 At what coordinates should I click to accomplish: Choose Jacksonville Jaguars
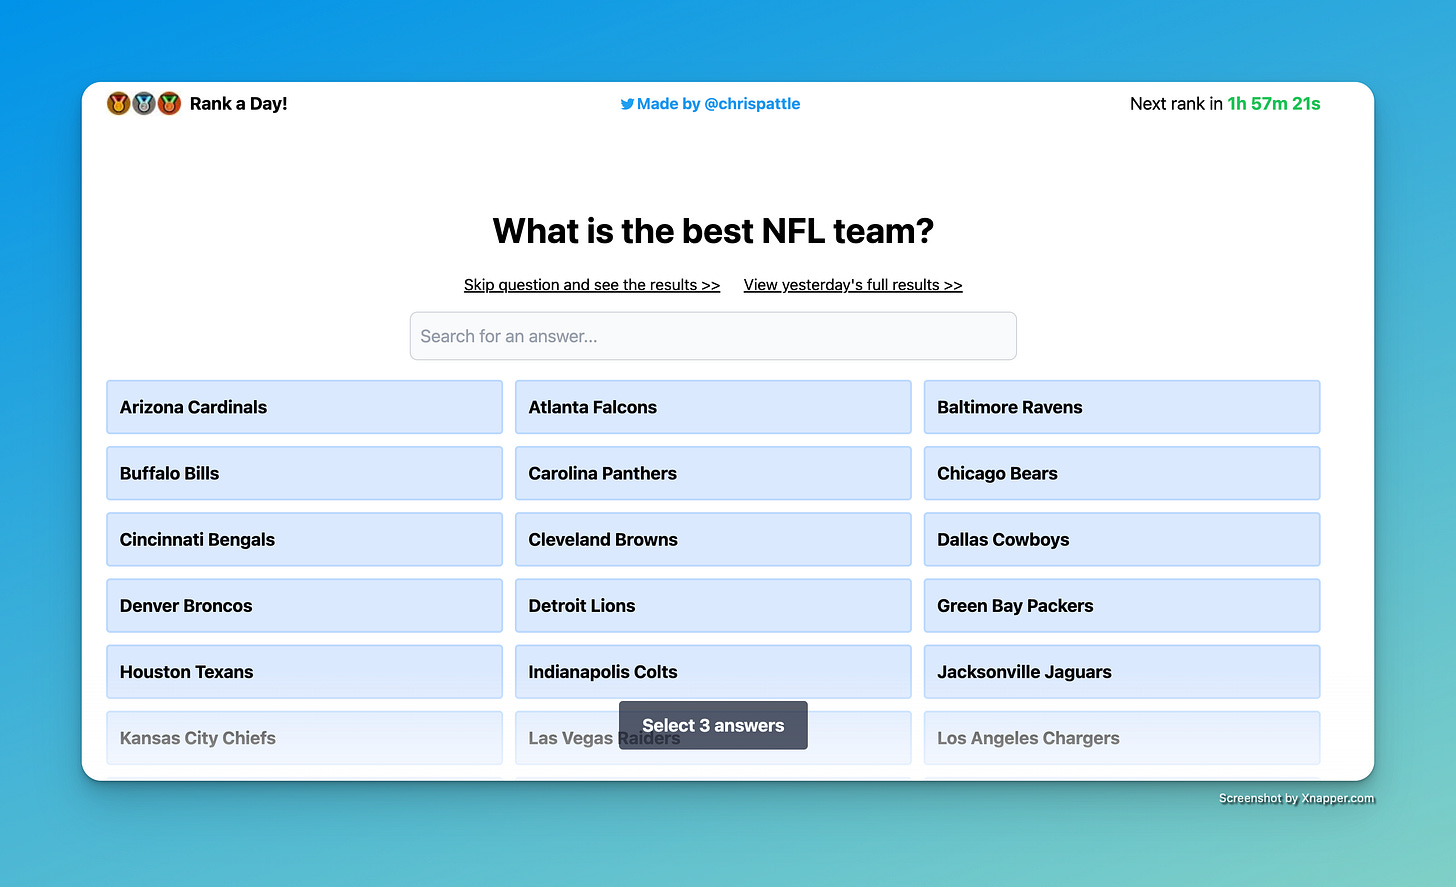[1122, 671]
